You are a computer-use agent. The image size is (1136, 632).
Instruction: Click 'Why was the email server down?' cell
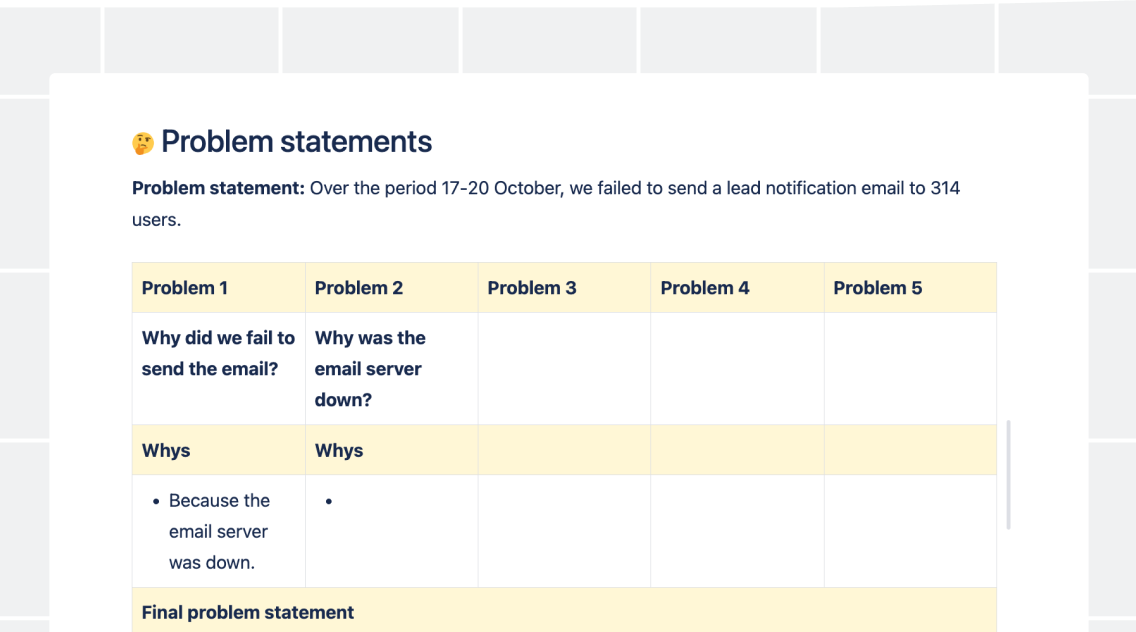tap(391, 368)
